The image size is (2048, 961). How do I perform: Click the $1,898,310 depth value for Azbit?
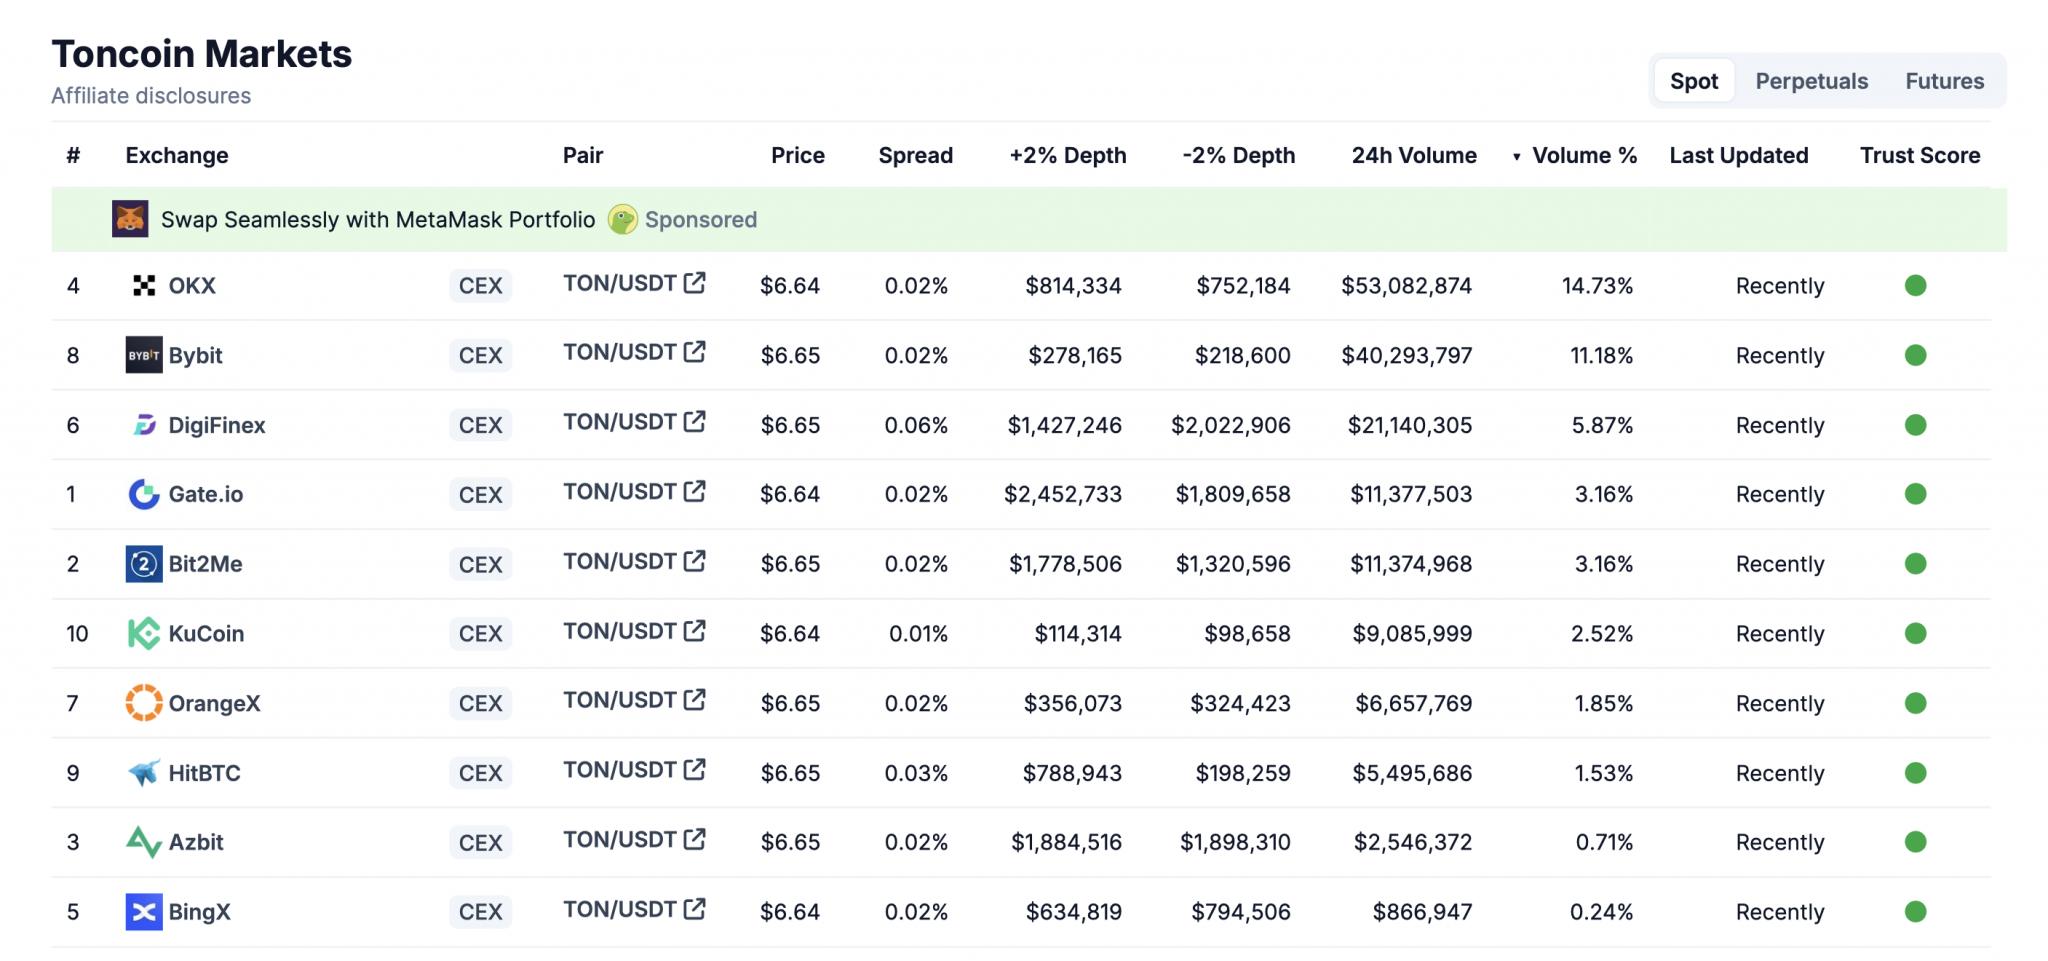(1235, 842)
